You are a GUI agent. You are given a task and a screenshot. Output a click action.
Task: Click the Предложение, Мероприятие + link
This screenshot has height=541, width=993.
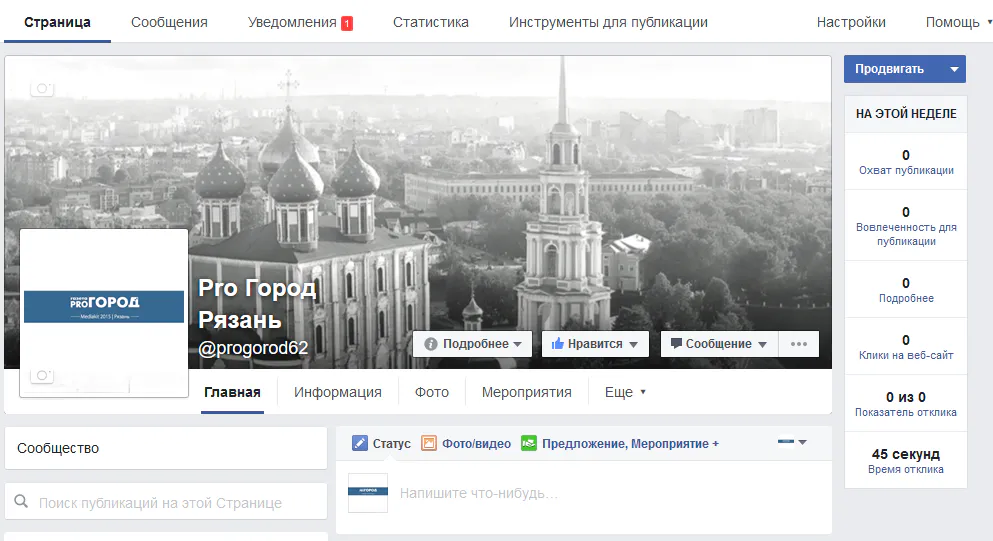click(630, 443)
